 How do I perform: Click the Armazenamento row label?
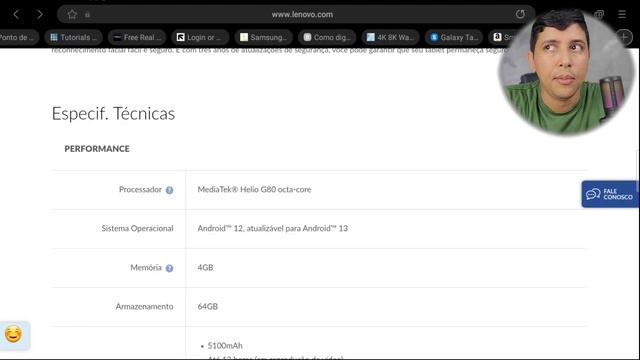coord(144,307)
